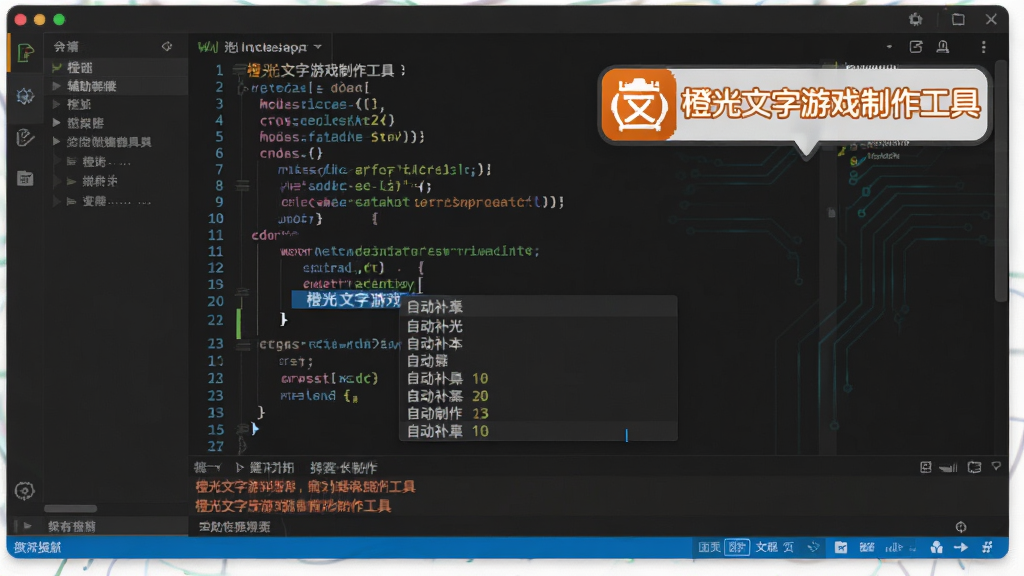1024x576 pixels.
Task: Click the third bottom panel tab ending 制作
Action: [x=344, y=468]
